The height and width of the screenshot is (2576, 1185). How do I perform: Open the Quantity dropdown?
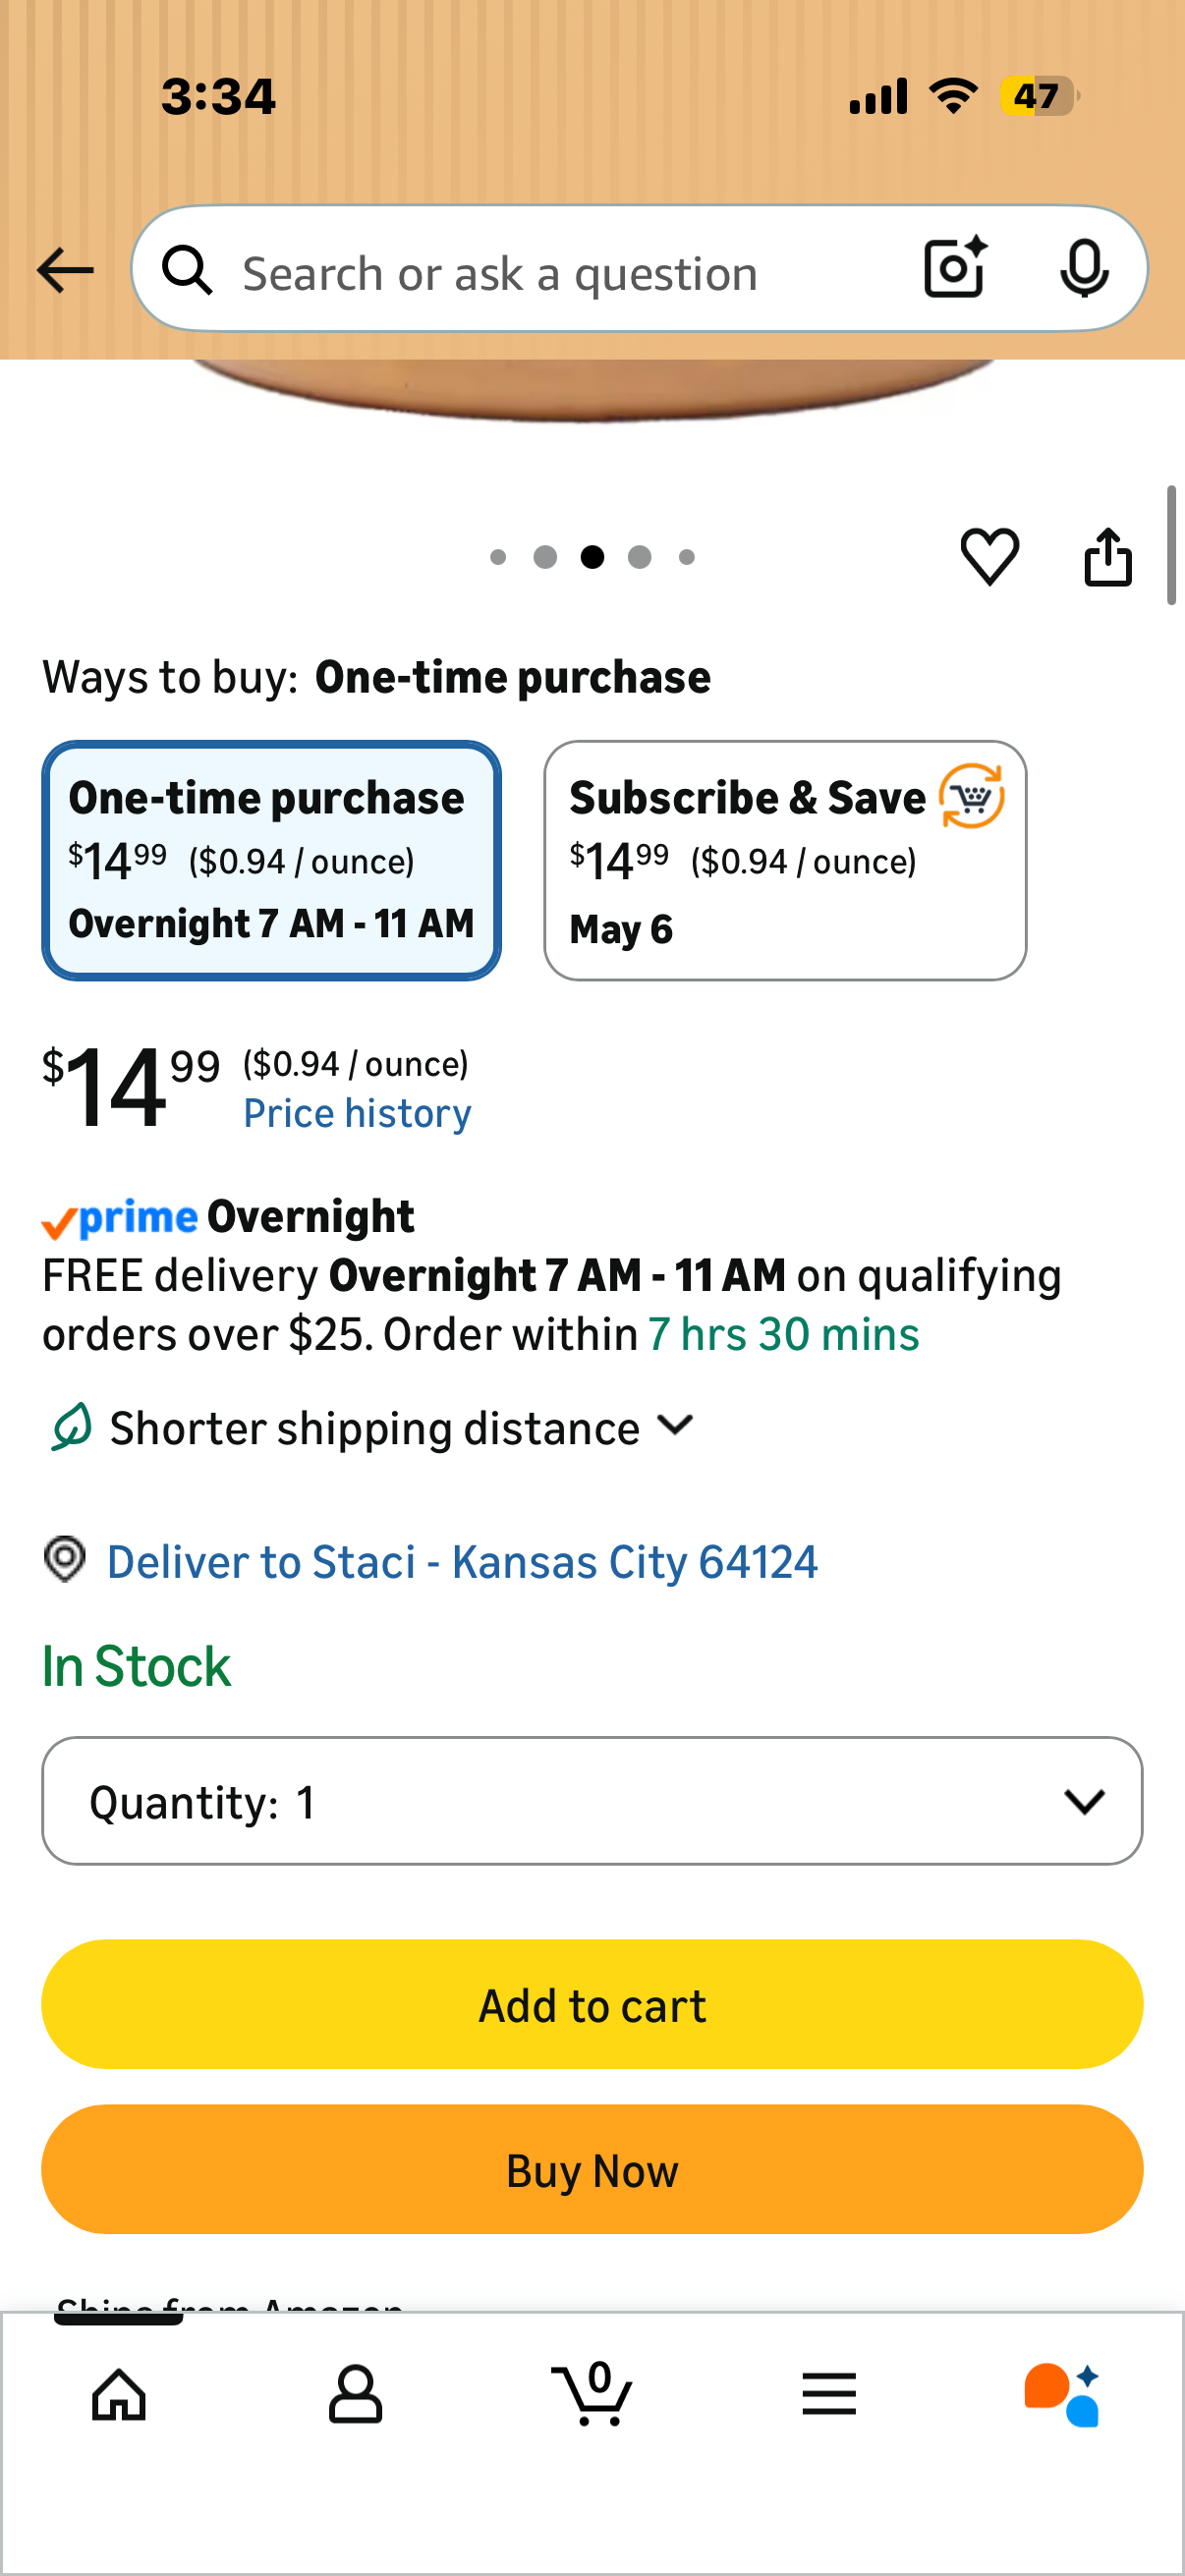click(x=592, y=1800)
